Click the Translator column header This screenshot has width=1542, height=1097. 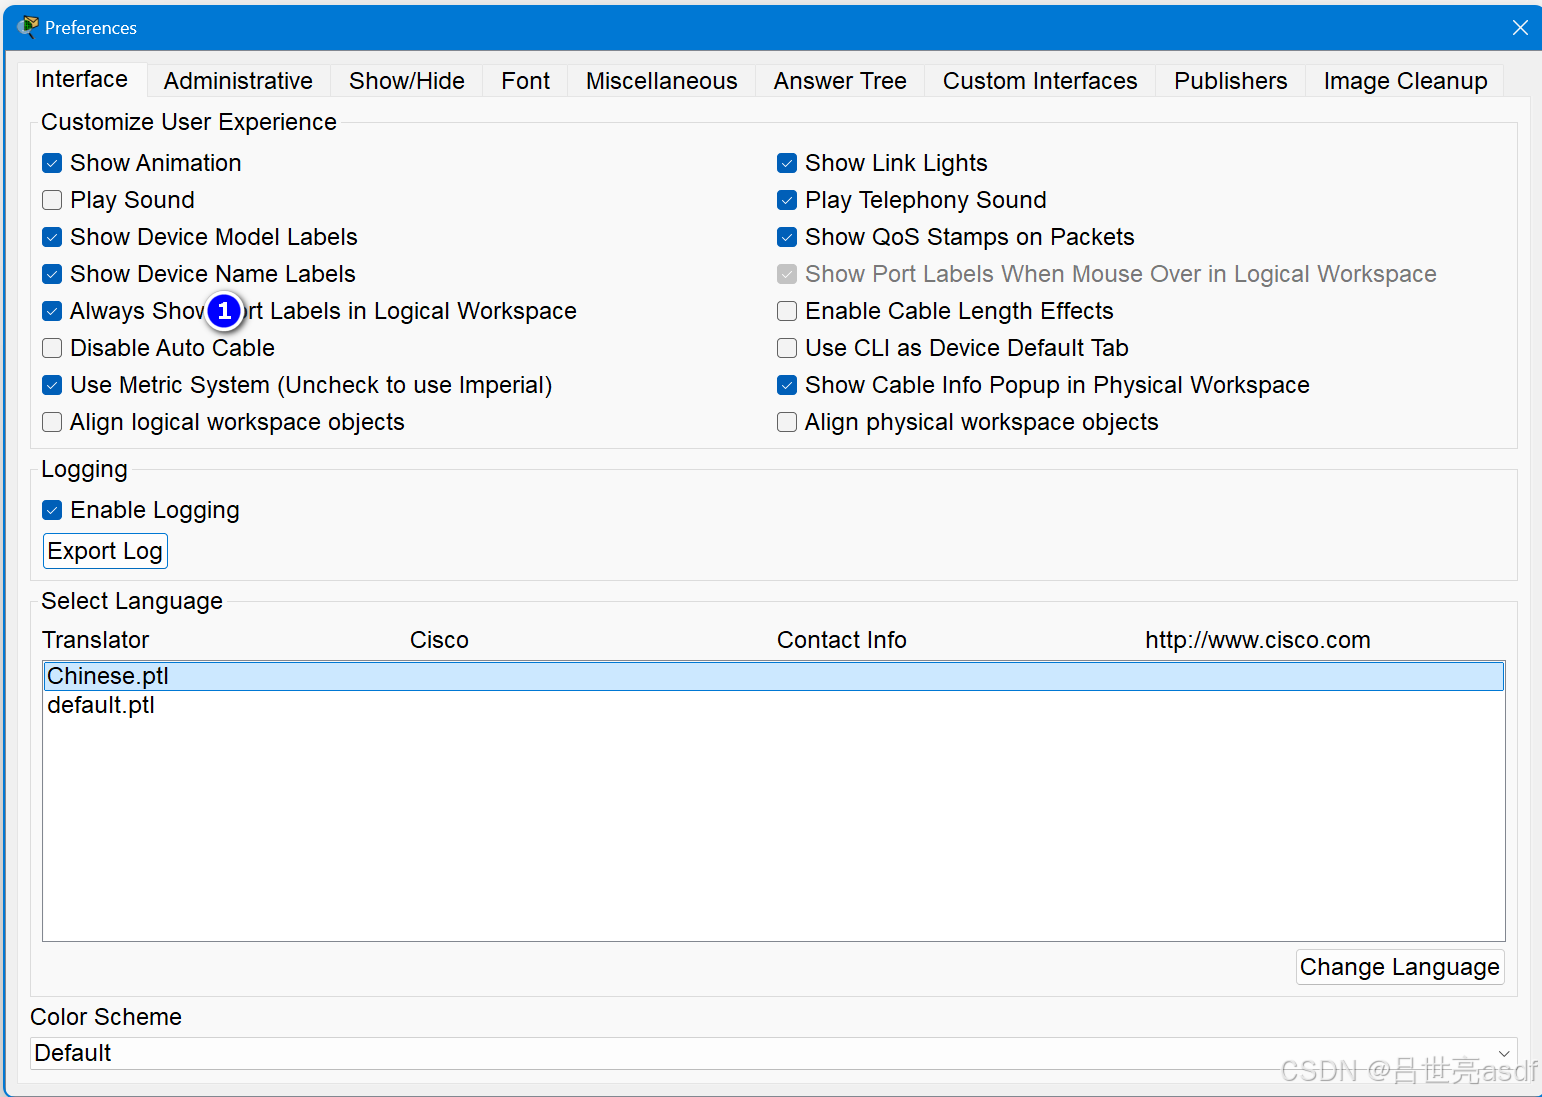[95, 640]
